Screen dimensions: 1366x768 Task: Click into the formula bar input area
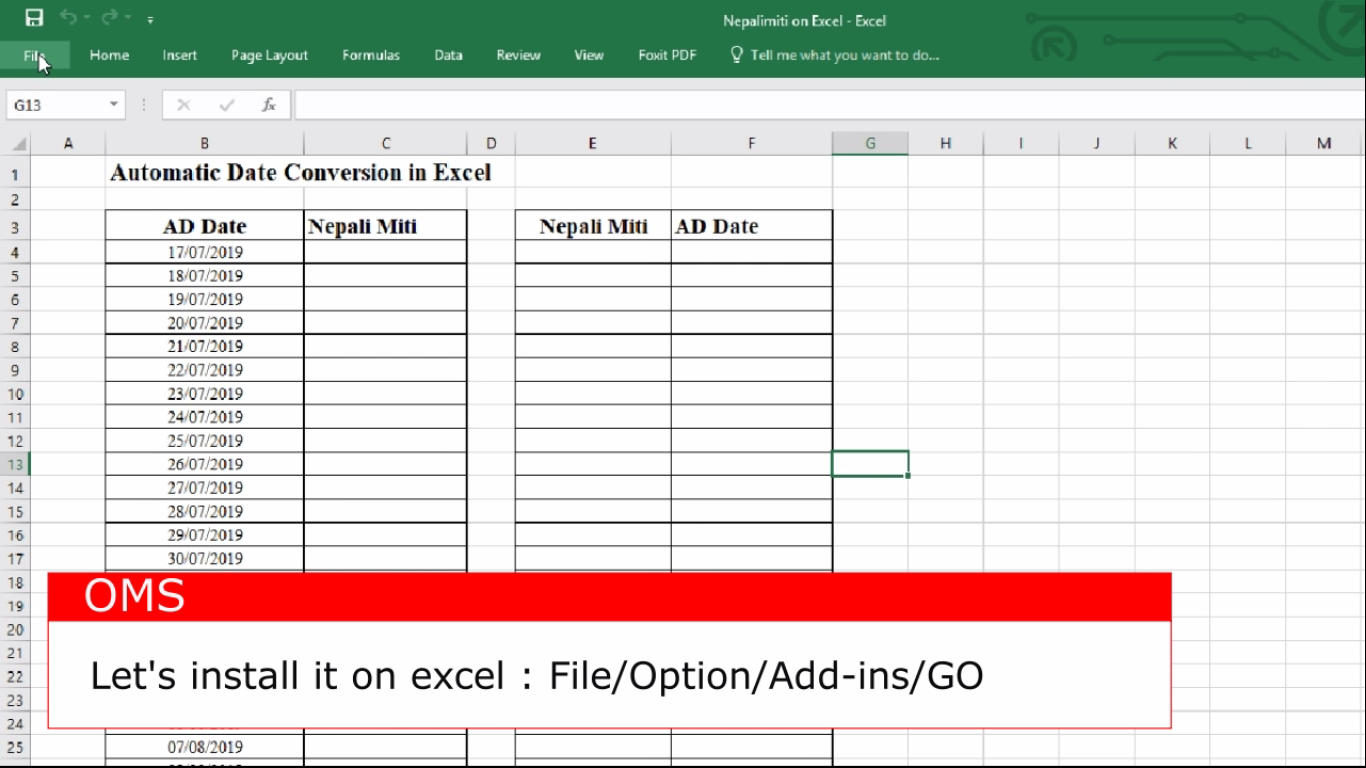click(x=829, y=105)
